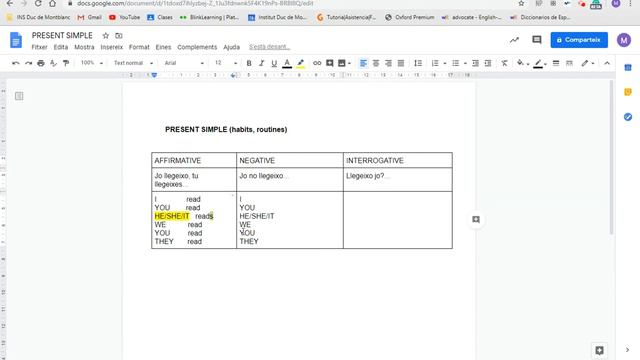This screenshot has height=360, width=640.
Task: Open Keep notes side panel
Action: pyautogui.click(x=628, y=92)
